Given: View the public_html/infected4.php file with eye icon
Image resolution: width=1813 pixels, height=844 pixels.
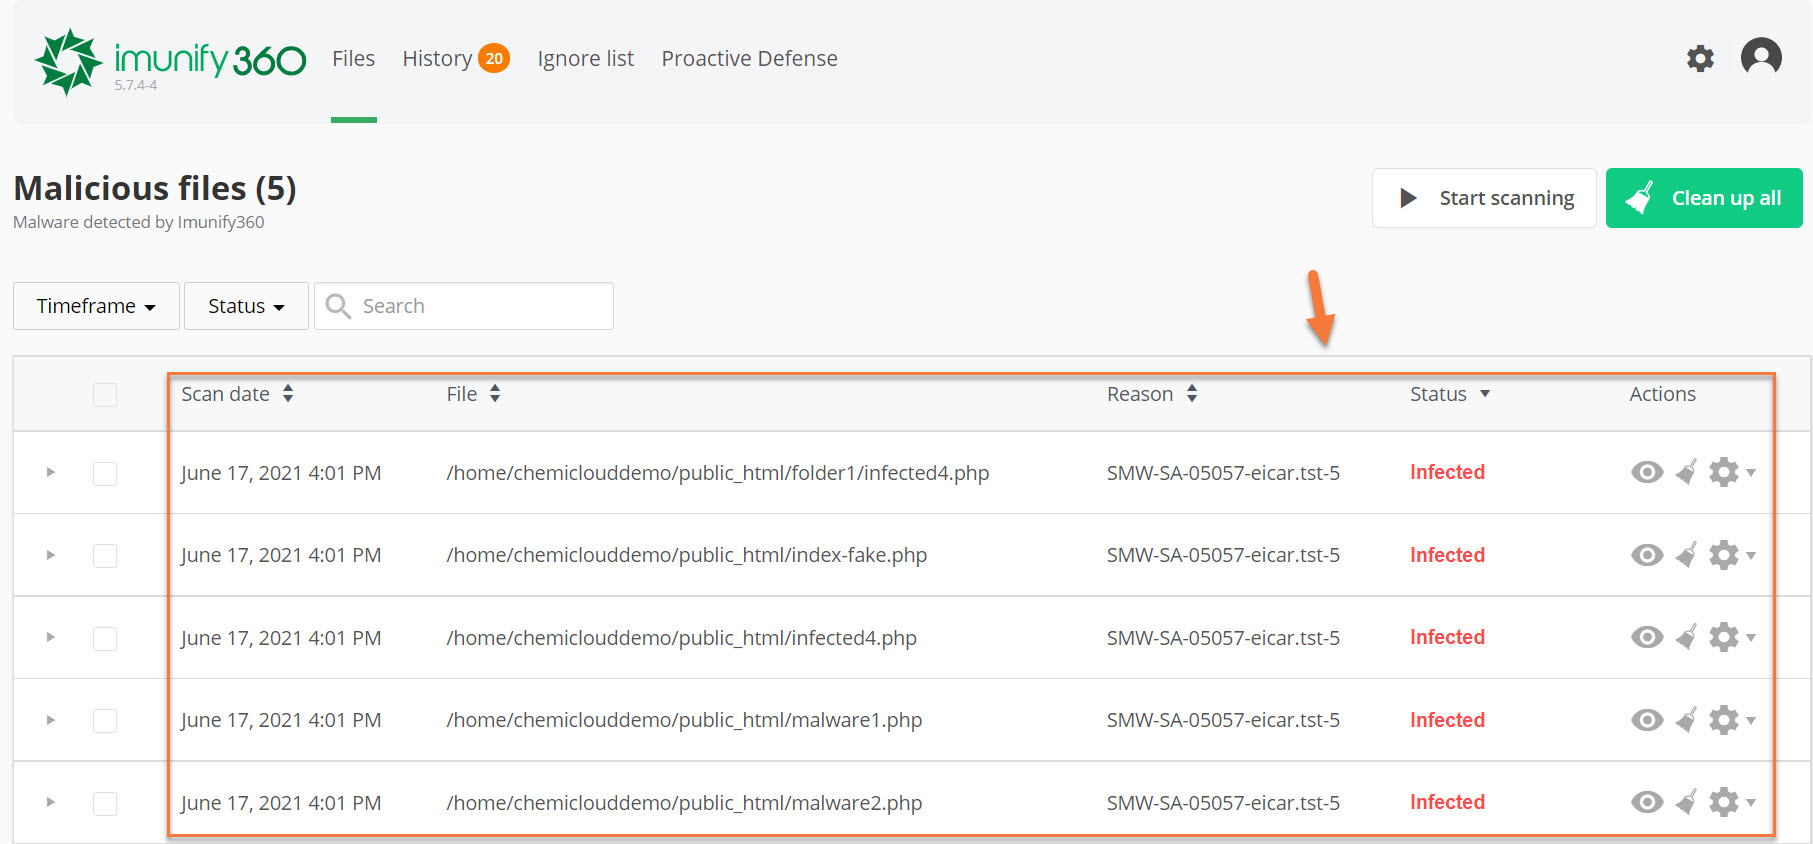Looking at the screenshot, I should point(1646,637).
